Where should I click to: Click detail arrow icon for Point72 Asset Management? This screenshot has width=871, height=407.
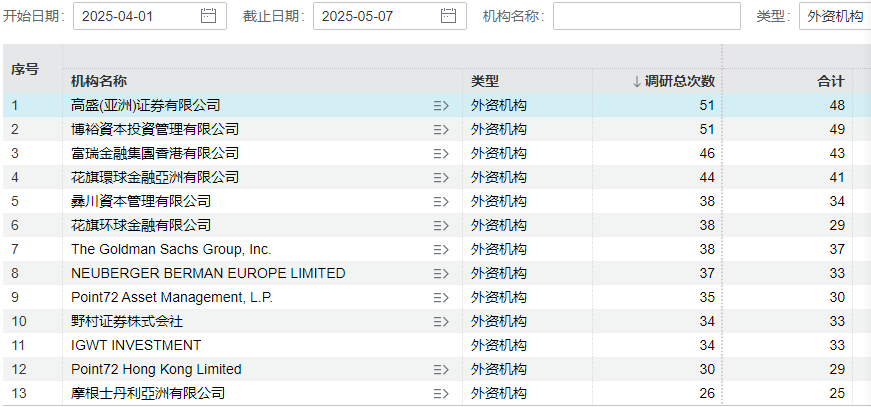coord(441,298)
